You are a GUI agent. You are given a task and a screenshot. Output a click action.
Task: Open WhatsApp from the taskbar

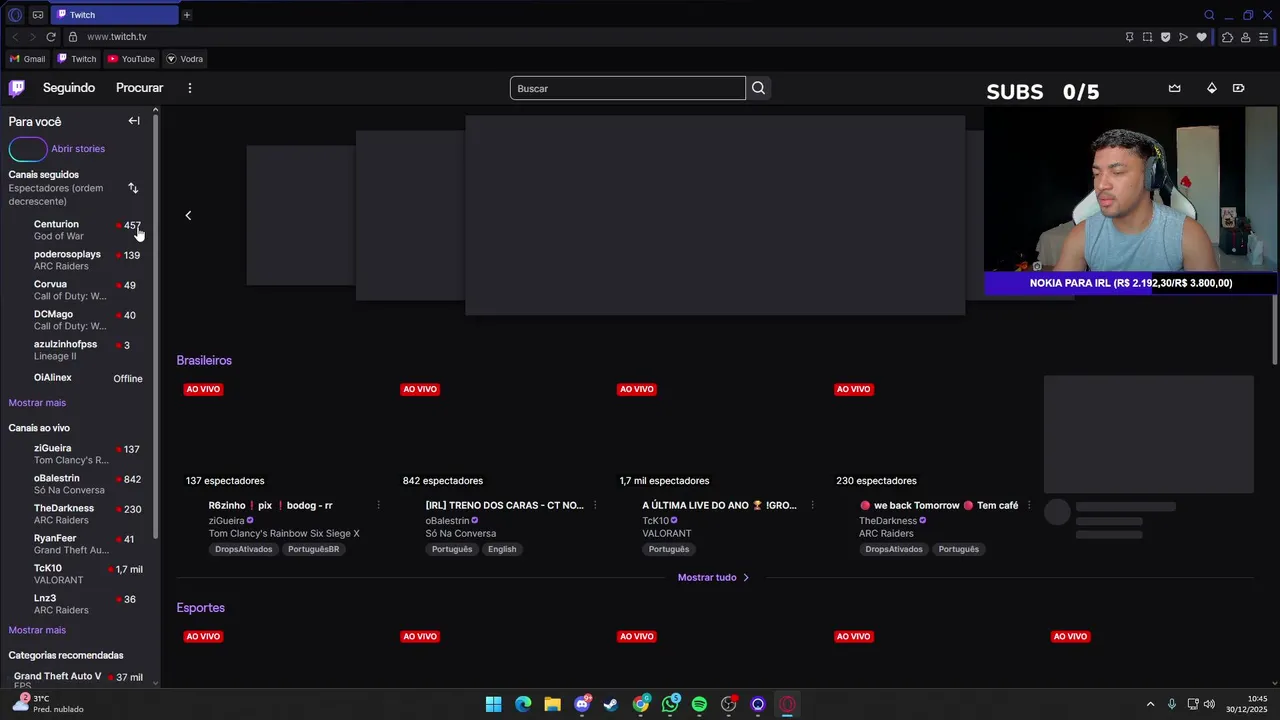point(670,704)
